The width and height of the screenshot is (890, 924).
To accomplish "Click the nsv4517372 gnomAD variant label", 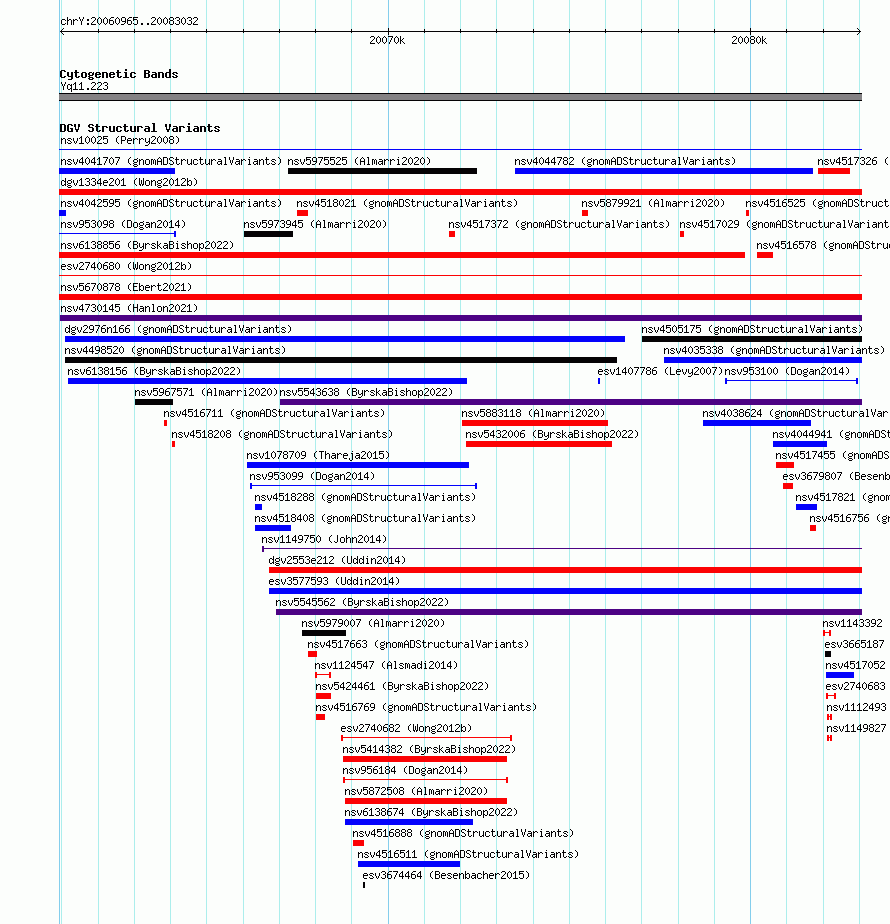I will point(559,225).
